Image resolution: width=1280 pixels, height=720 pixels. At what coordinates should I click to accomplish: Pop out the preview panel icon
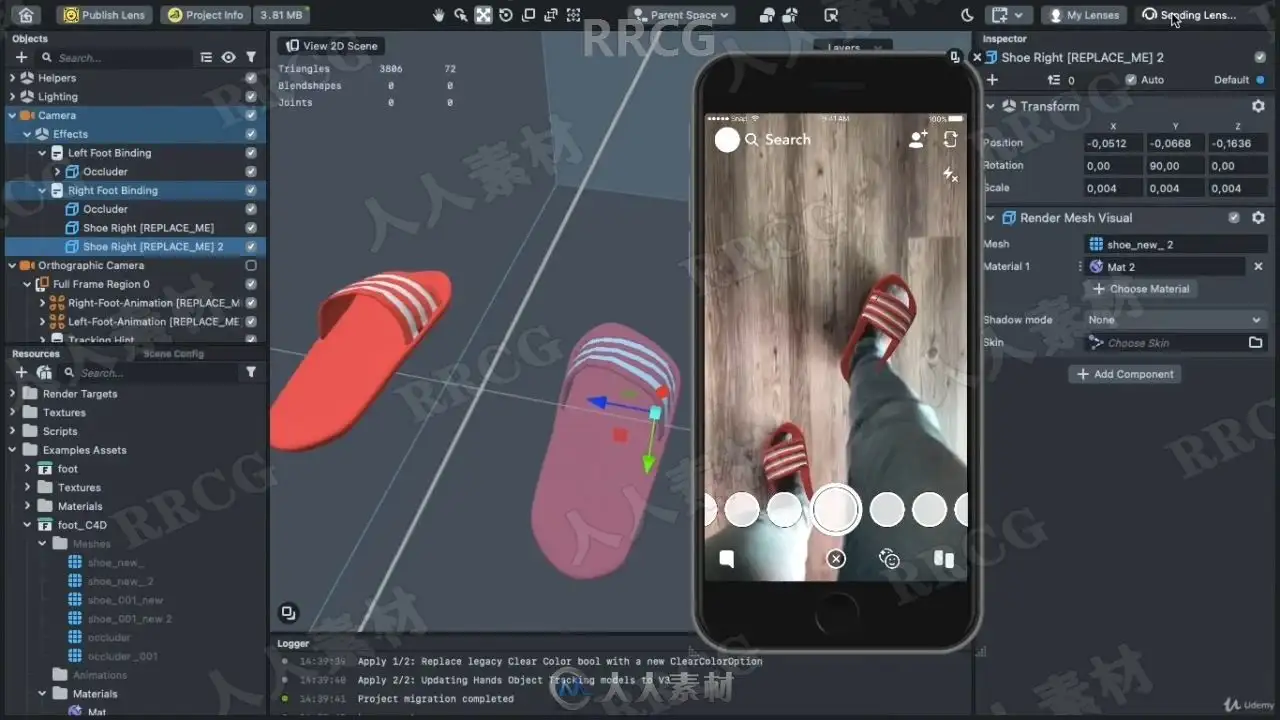point(954,58)
